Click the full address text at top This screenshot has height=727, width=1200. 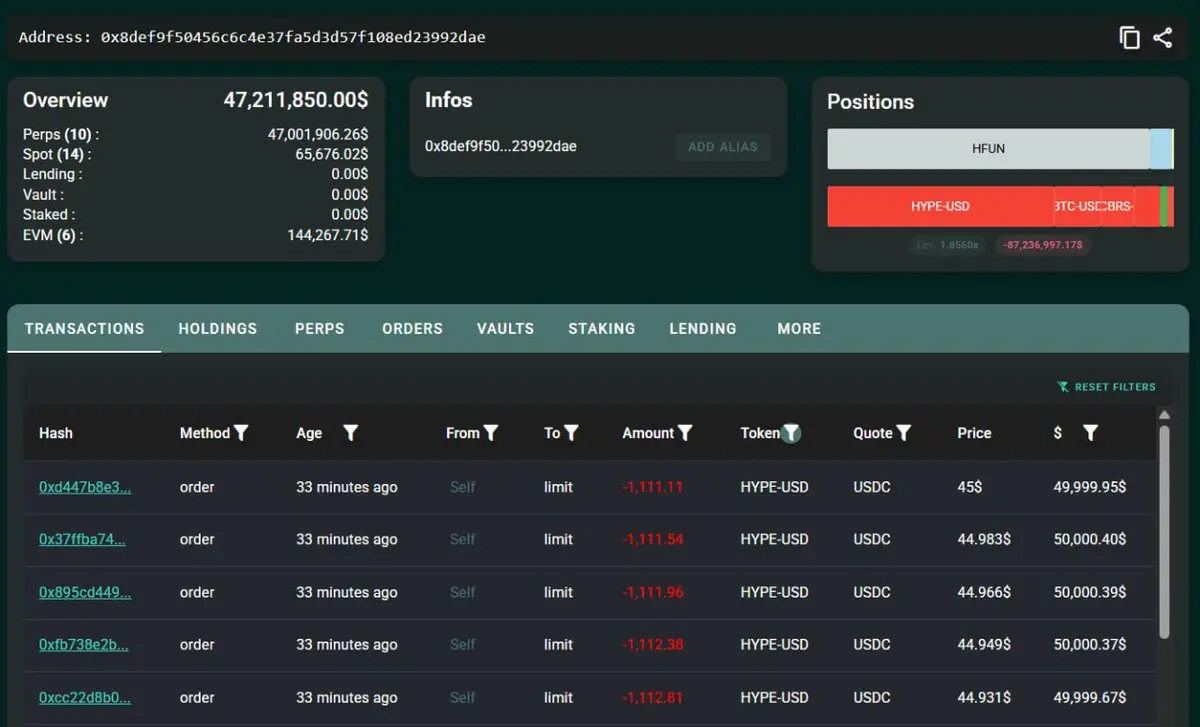(x=293, y=37)
